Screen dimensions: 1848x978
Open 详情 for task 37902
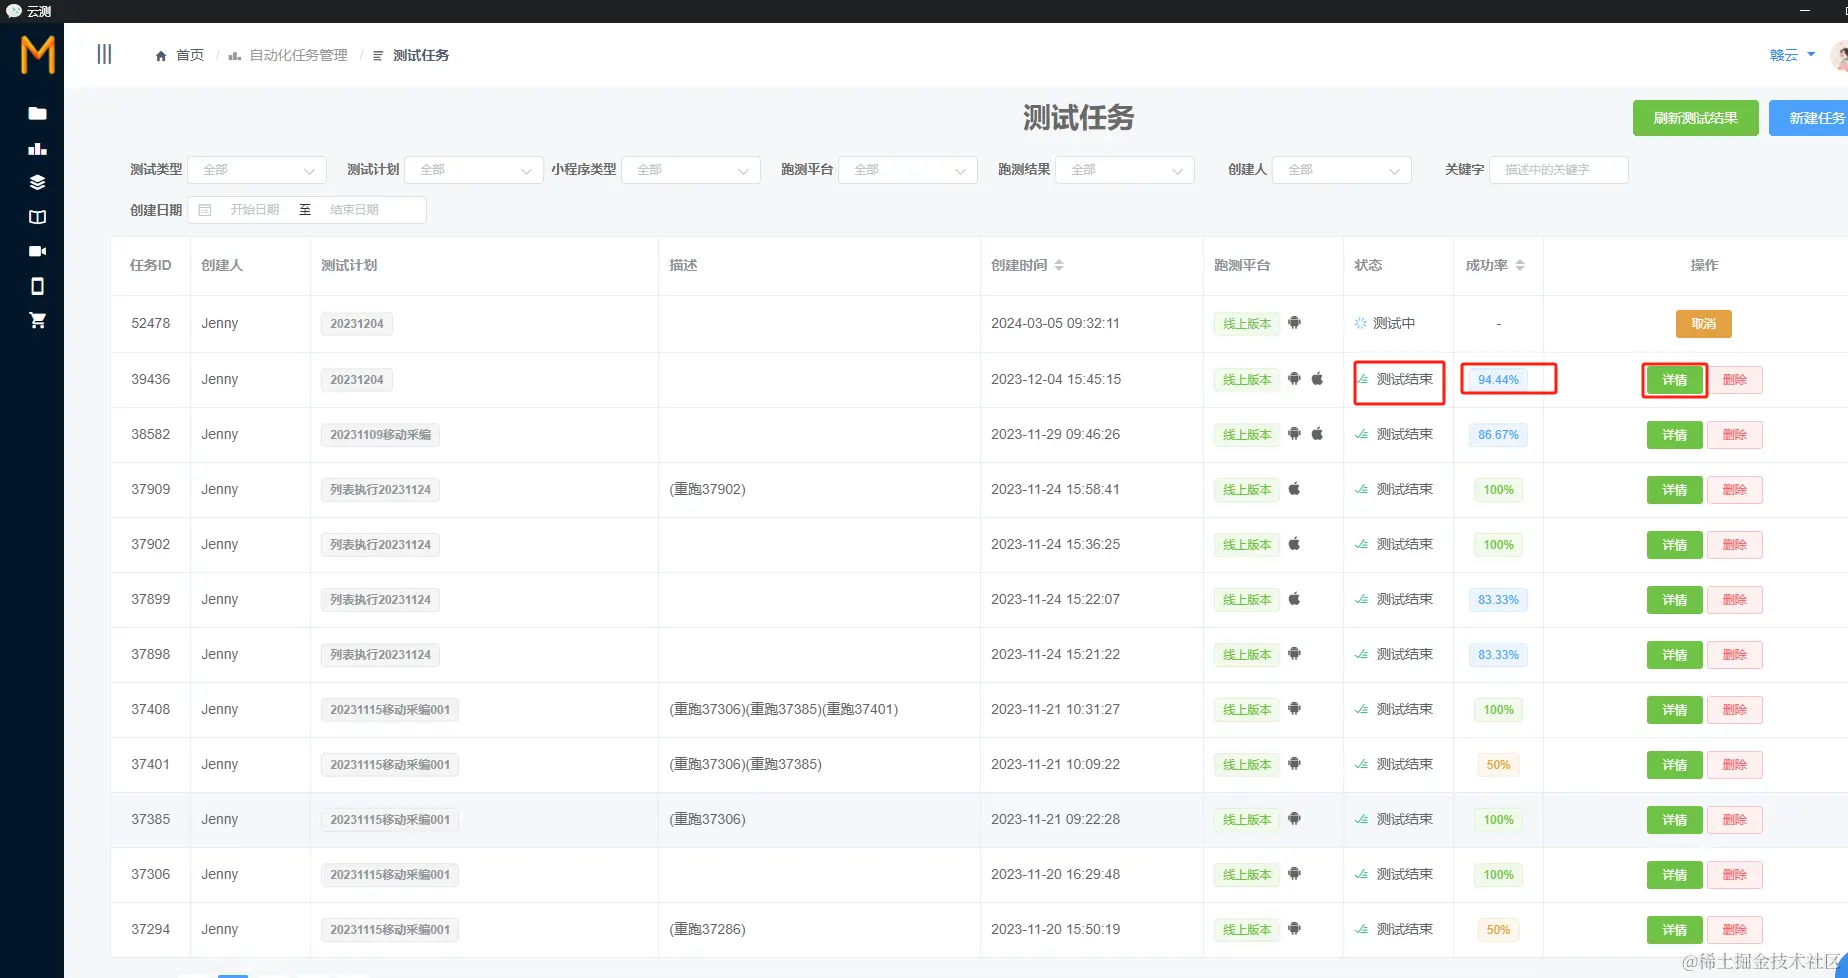click(1675, 545)
